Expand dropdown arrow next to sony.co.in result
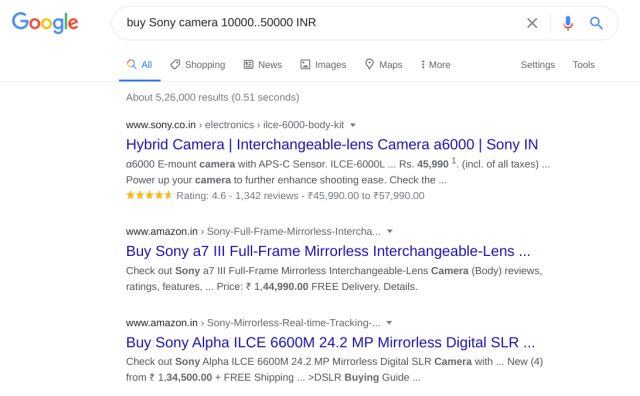 click(x=353, y=125)
